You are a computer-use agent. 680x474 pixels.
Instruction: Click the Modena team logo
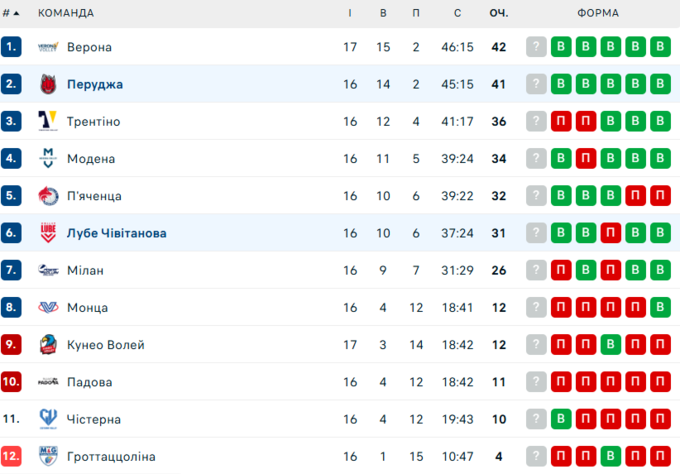pos(48,158)
